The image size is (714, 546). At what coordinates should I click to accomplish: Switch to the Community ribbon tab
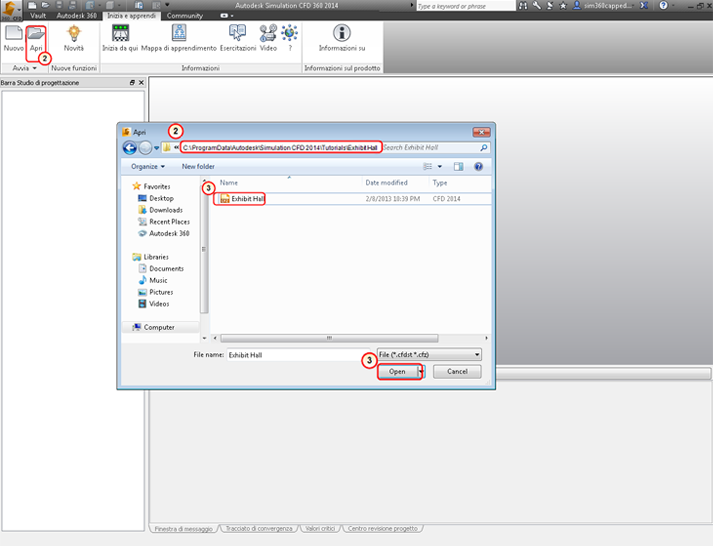coord(184,15)
